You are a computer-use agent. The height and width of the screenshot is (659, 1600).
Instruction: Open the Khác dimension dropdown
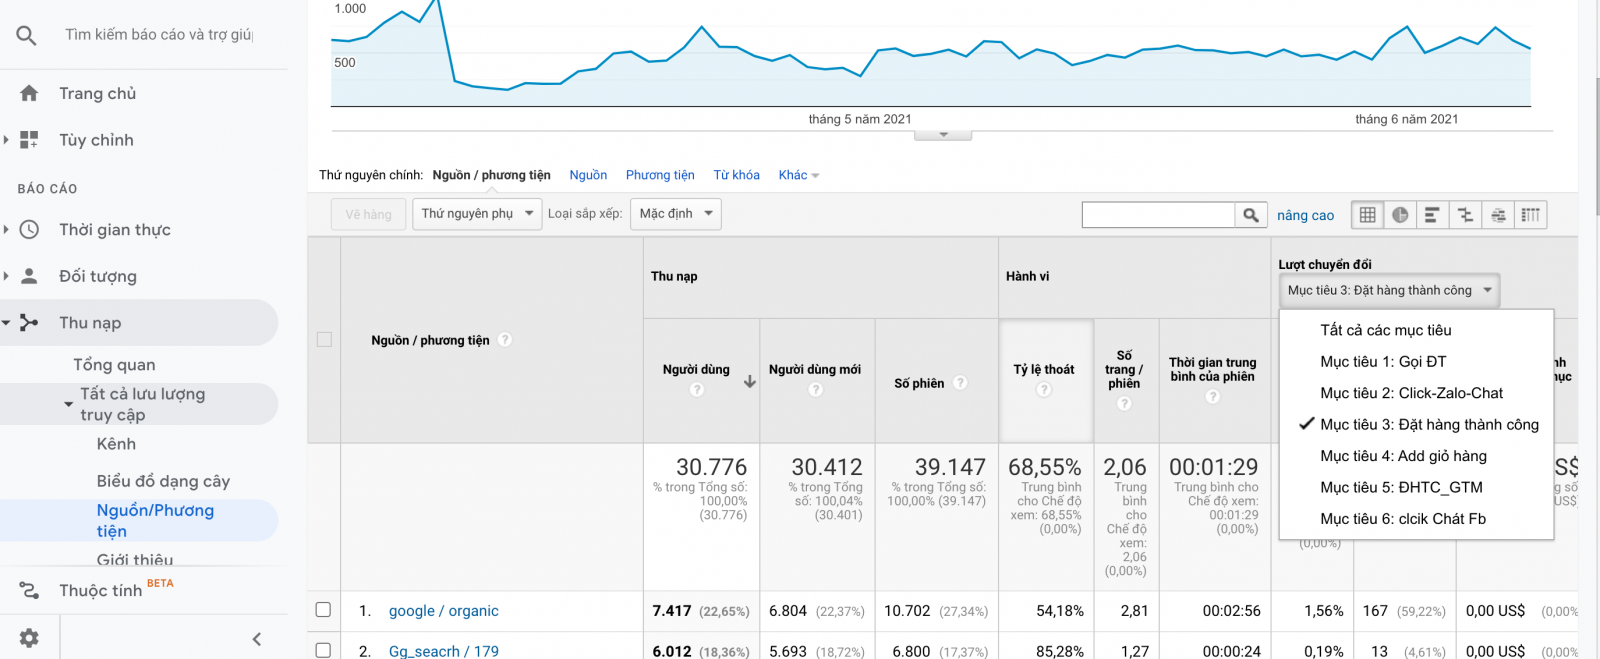click(799, 175)
